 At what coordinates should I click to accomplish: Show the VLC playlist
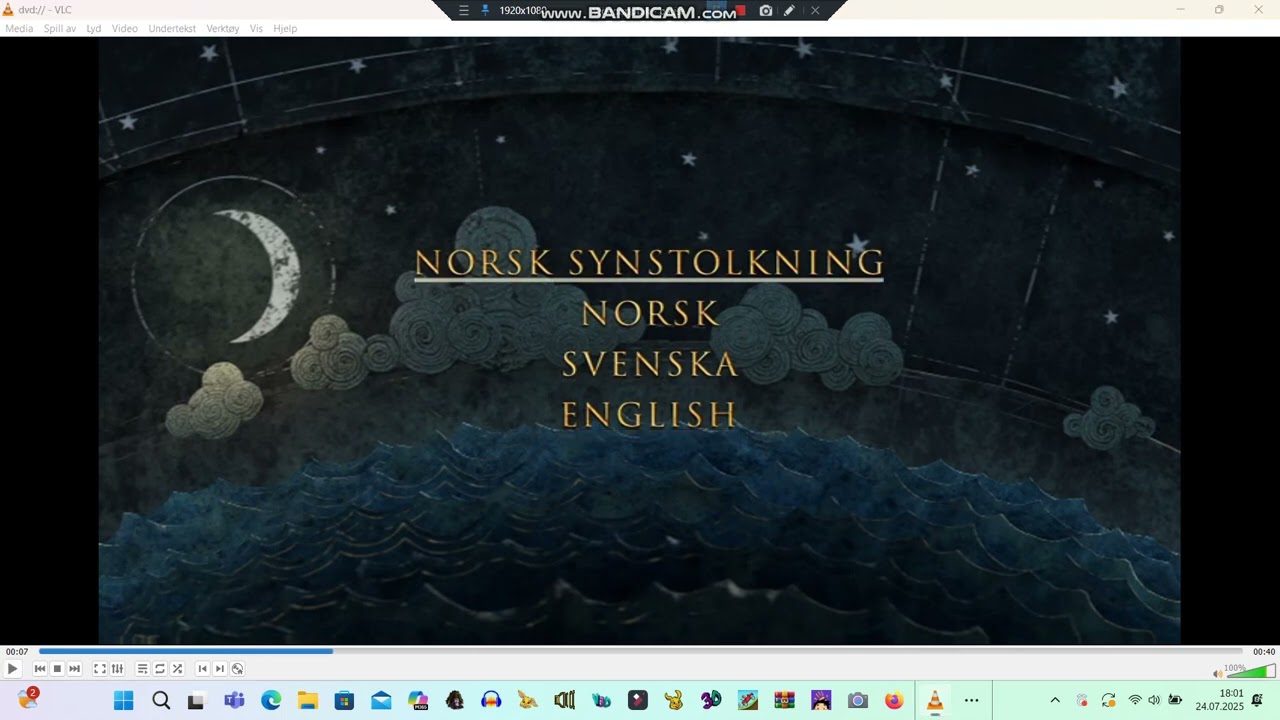[x=142, y=669]
